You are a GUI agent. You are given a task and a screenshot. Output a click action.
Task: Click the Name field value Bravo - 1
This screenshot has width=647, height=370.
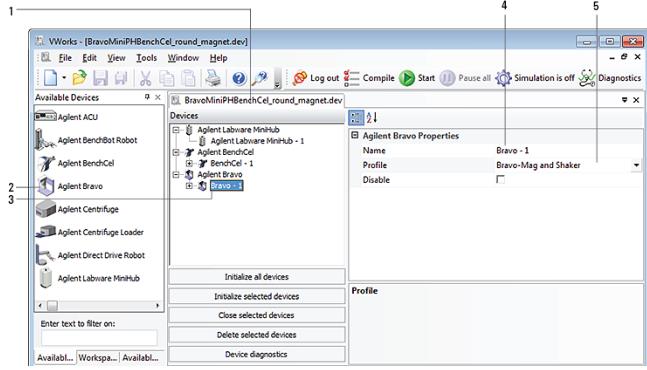click(x=512, y=150)
